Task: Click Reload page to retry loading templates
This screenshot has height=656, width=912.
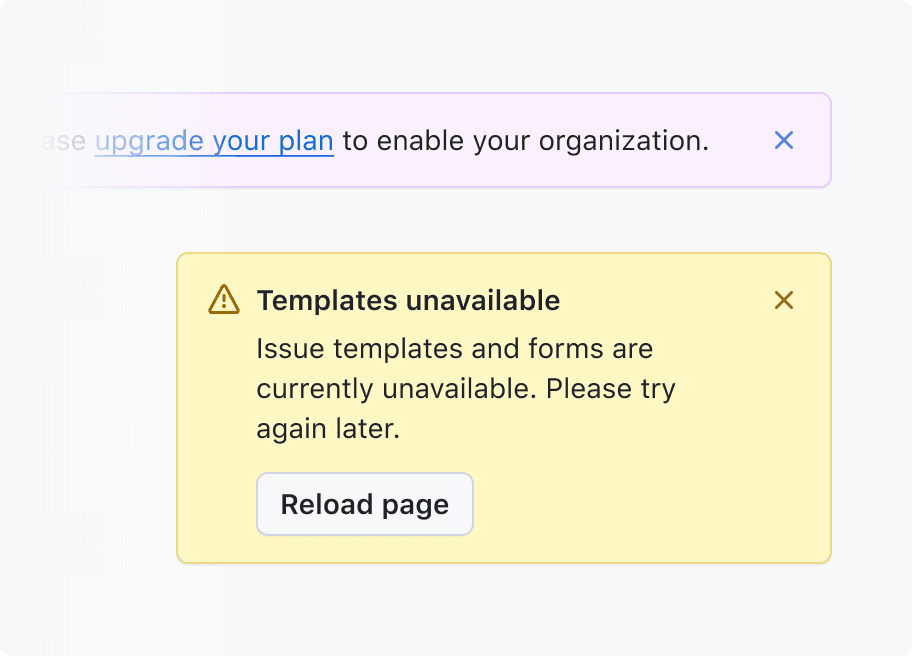Action: click(x=364, y=504)
